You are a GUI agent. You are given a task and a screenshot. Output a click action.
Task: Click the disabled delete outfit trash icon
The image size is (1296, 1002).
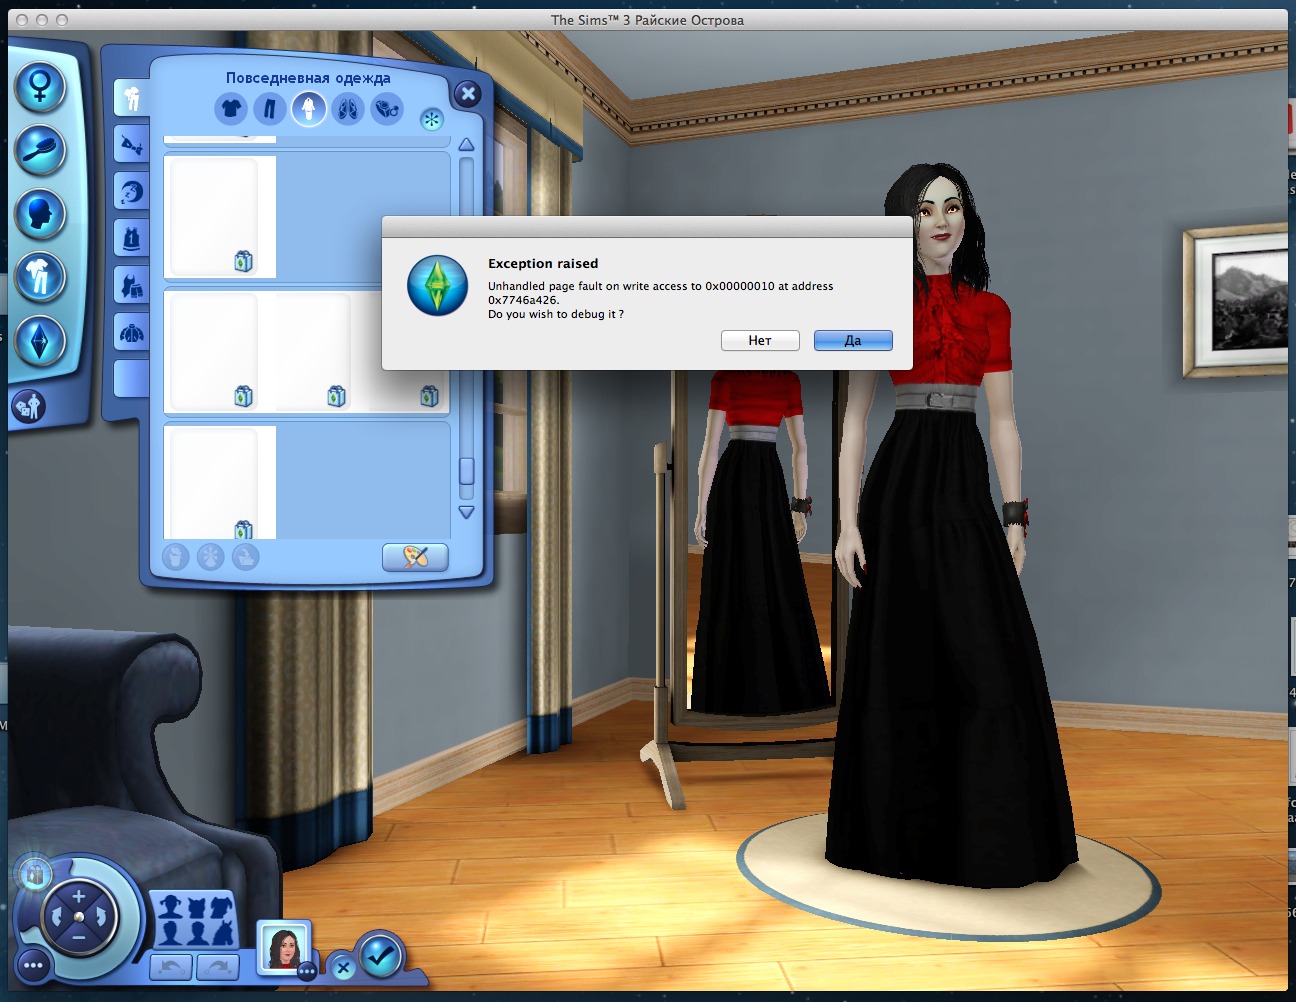(x=176, y=556)
